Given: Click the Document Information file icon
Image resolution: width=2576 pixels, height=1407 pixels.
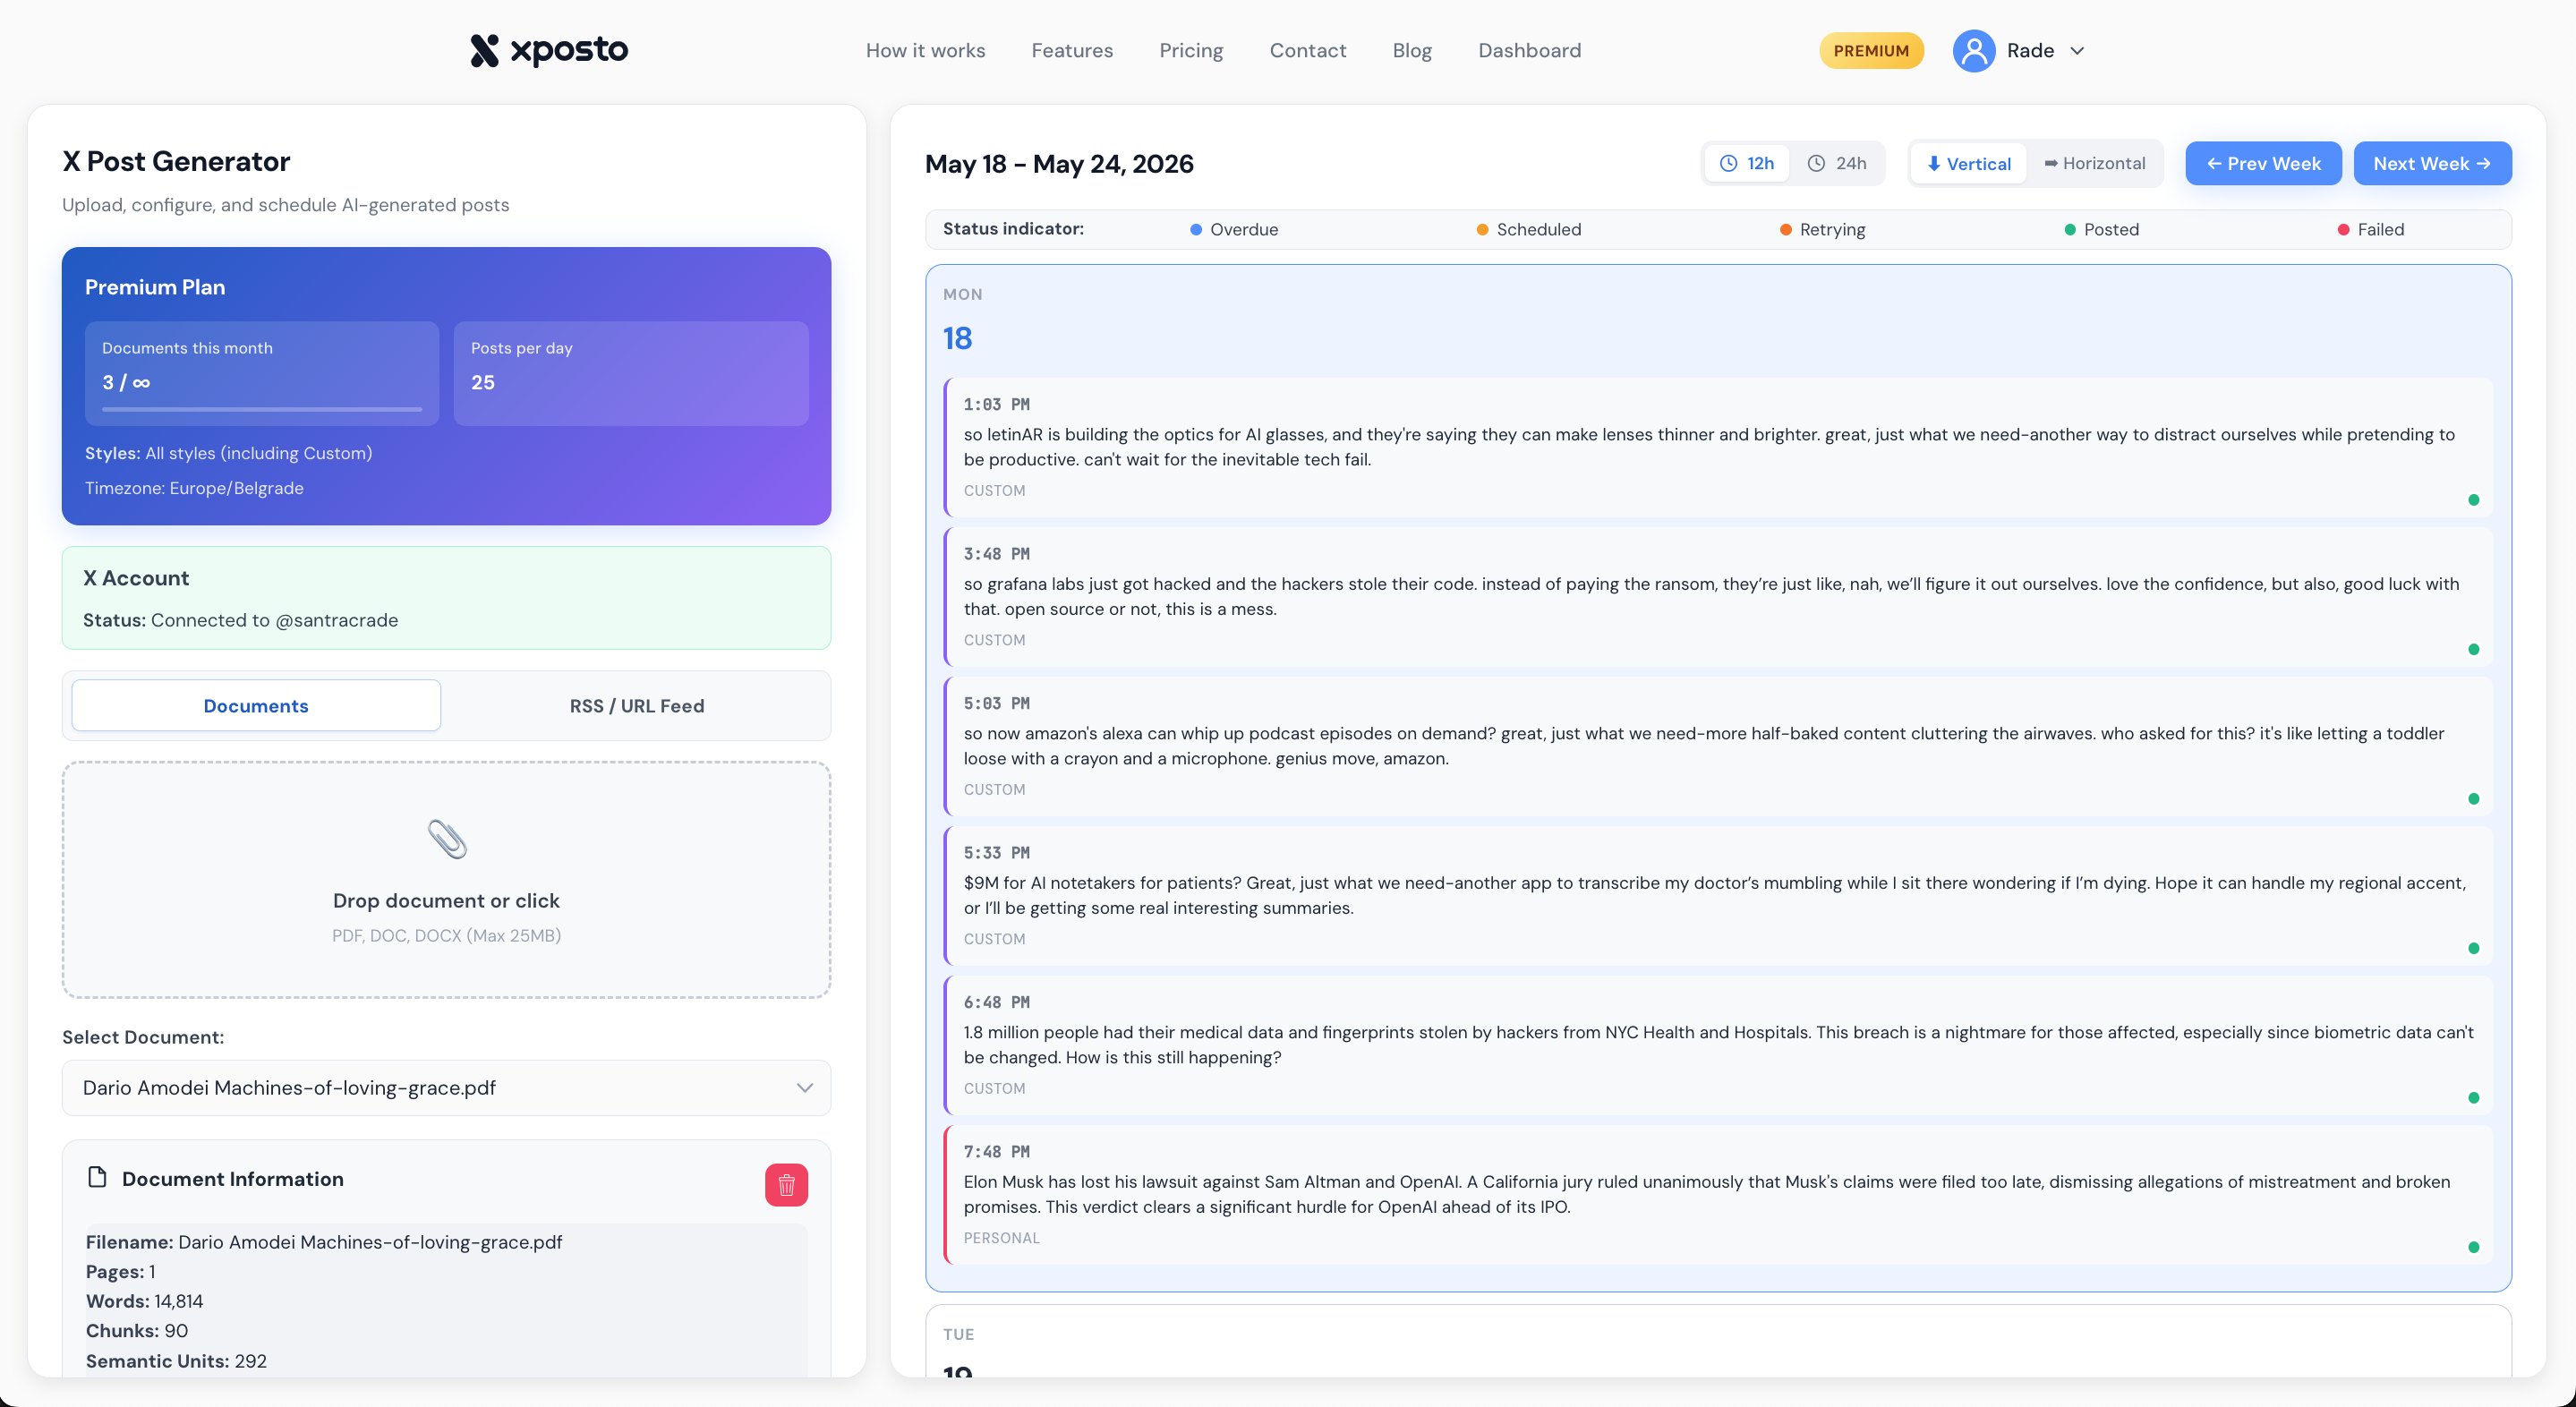Looking at the screenshot, I should click(x=97, y=1177).
